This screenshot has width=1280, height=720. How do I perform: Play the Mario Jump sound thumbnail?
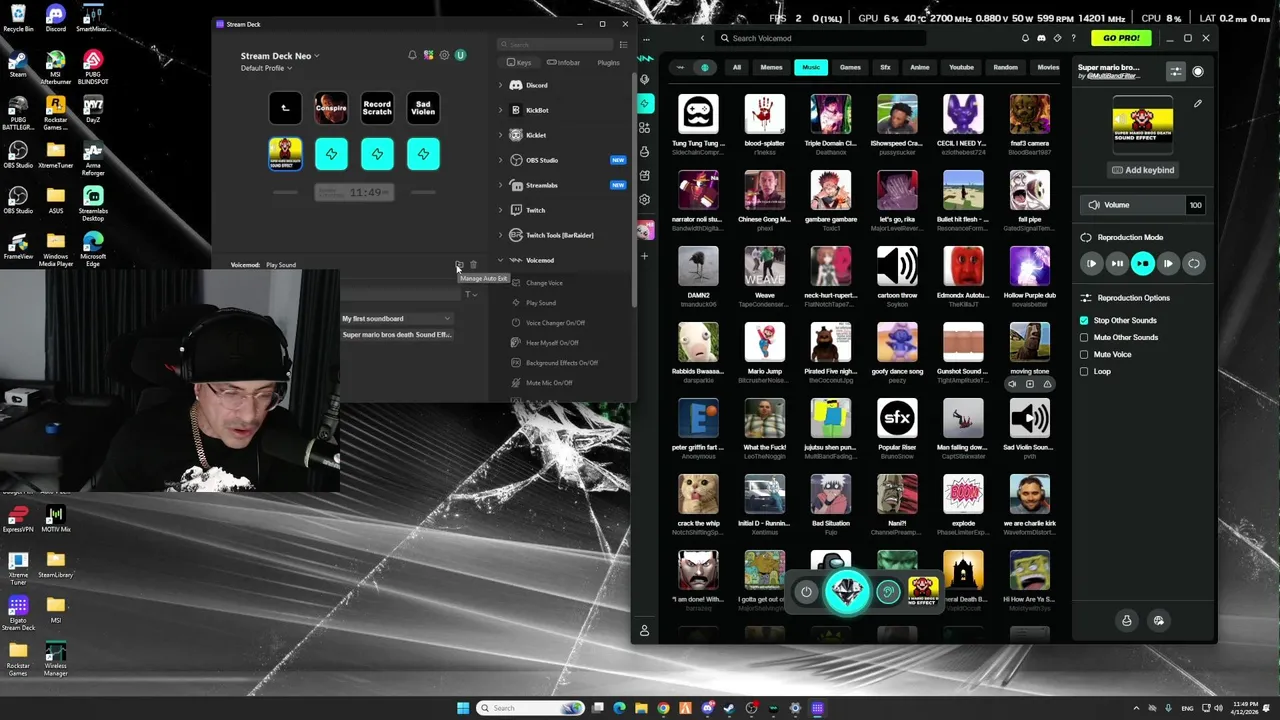tap(765, 343)
